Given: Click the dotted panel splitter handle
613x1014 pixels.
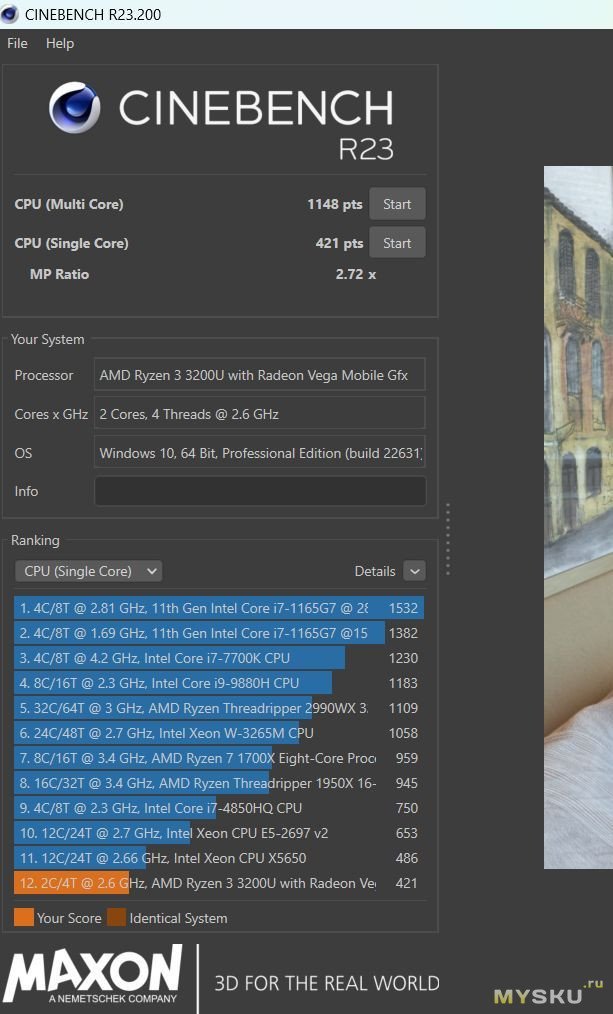Looking at the screenshot, I should coord(447,539).
